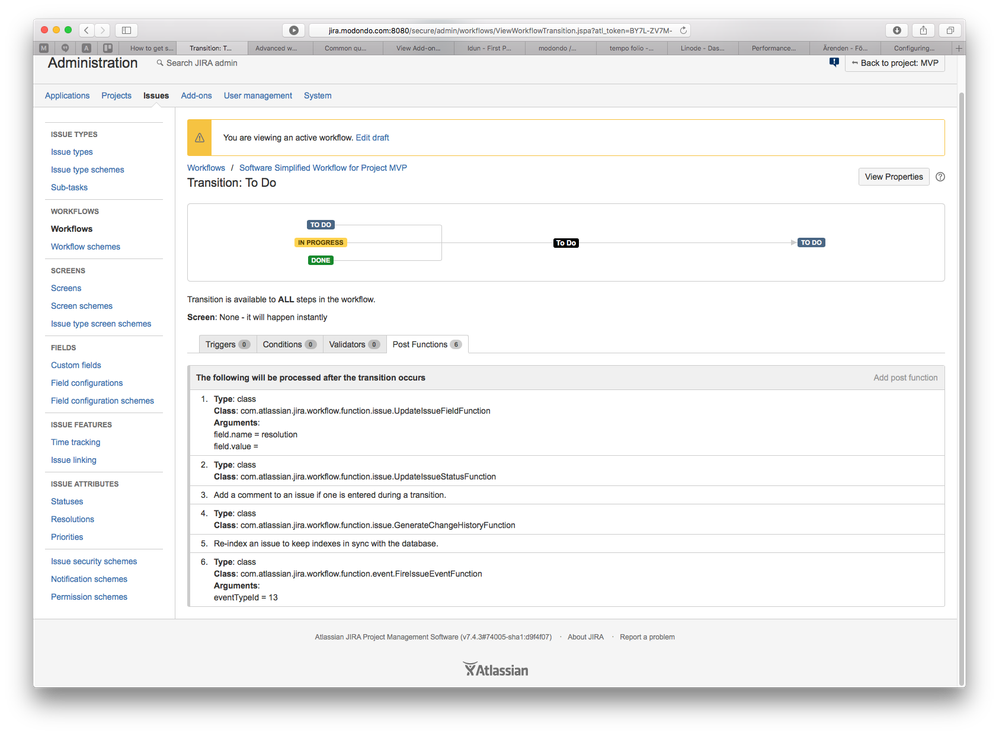Select the Validators tab
The image size is (999, 735).
354,345
